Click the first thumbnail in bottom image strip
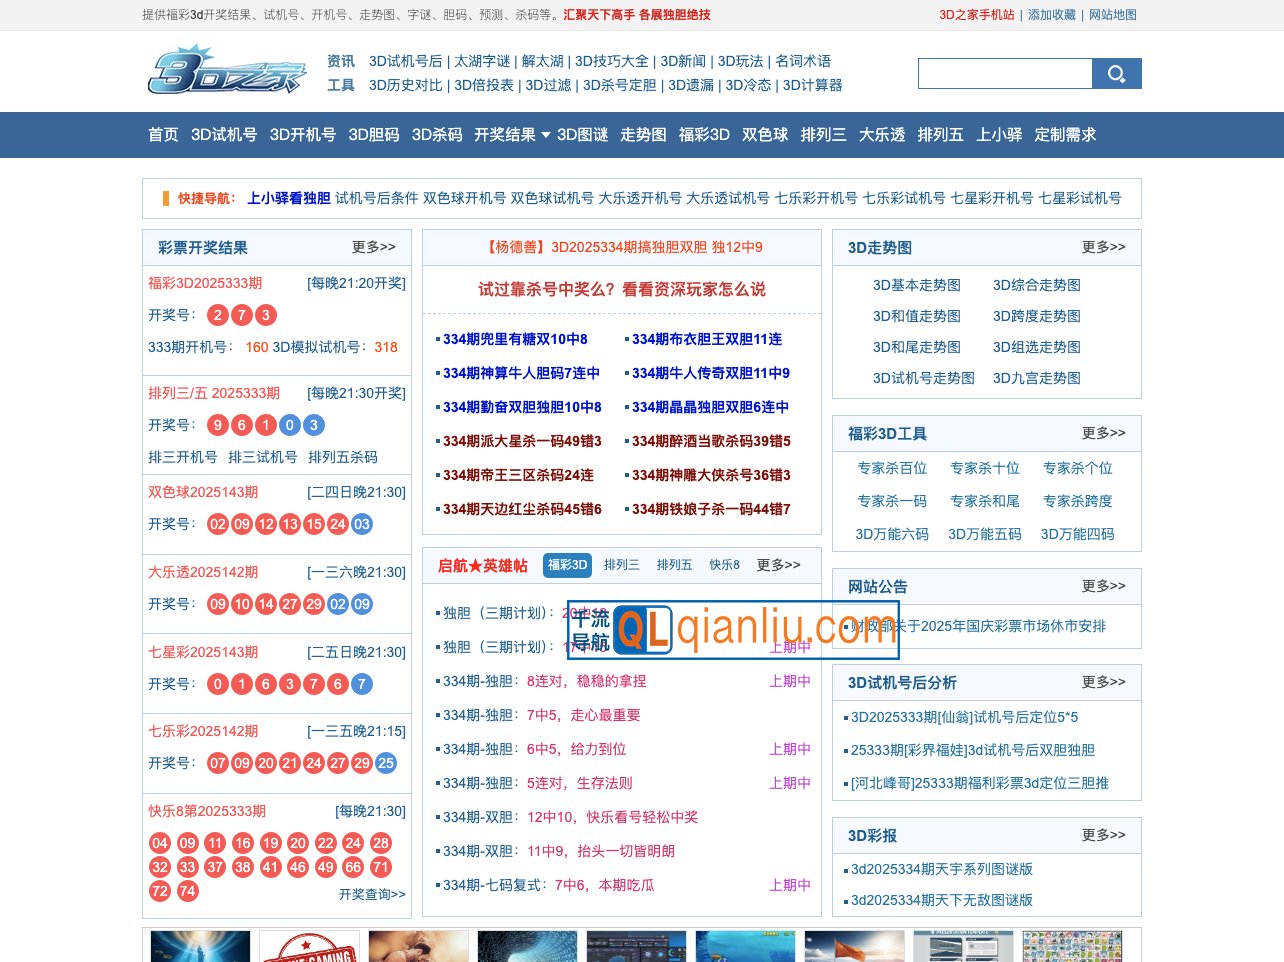Screen dimensions: 1284x962 tap(200, 946)
